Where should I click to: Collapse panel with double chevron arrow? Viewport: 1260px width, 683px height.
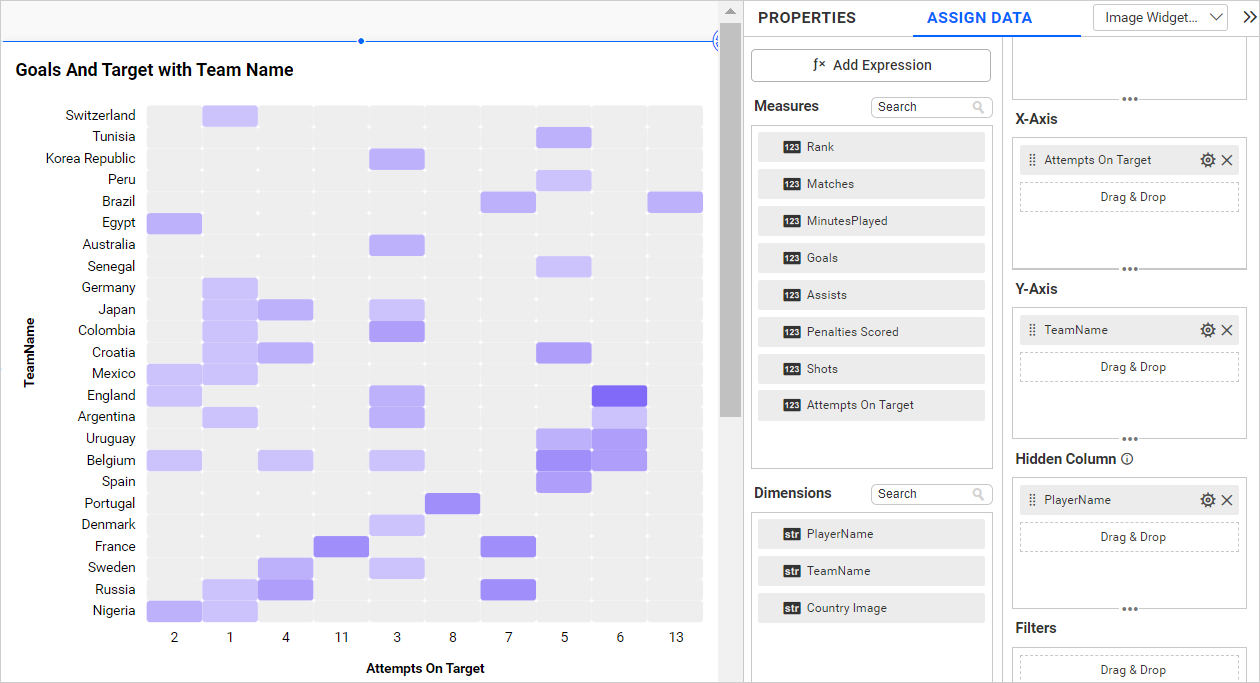pyautogui.click(x=1248, y=17)
